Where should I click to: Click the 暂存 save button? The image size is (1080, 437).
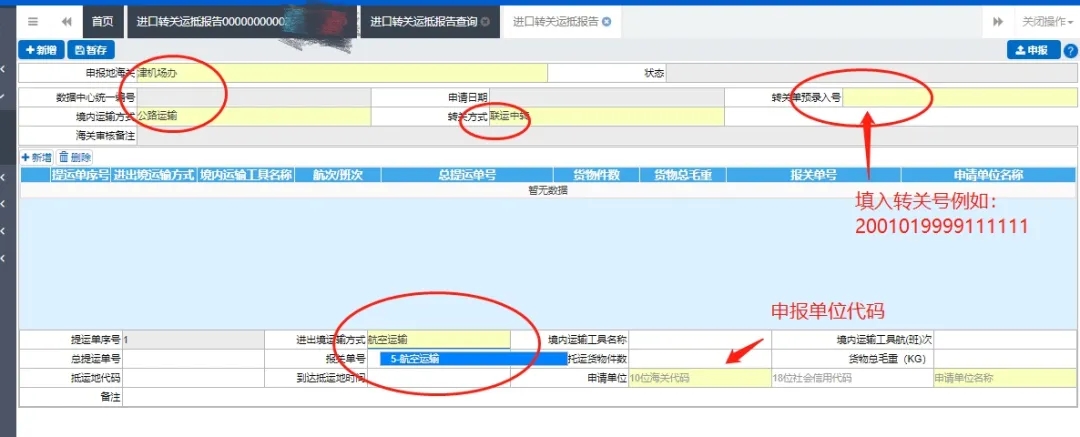[91, 50]
